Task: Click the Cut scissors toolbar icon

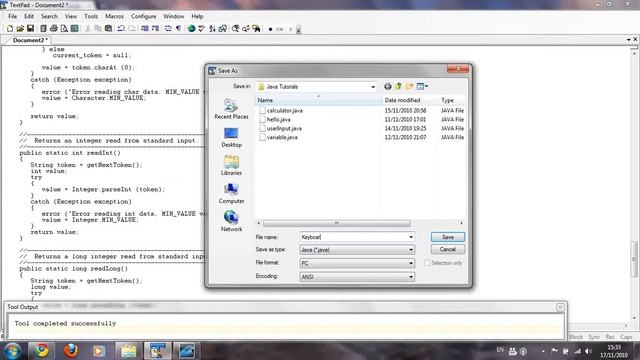Action: coord(87,29)
